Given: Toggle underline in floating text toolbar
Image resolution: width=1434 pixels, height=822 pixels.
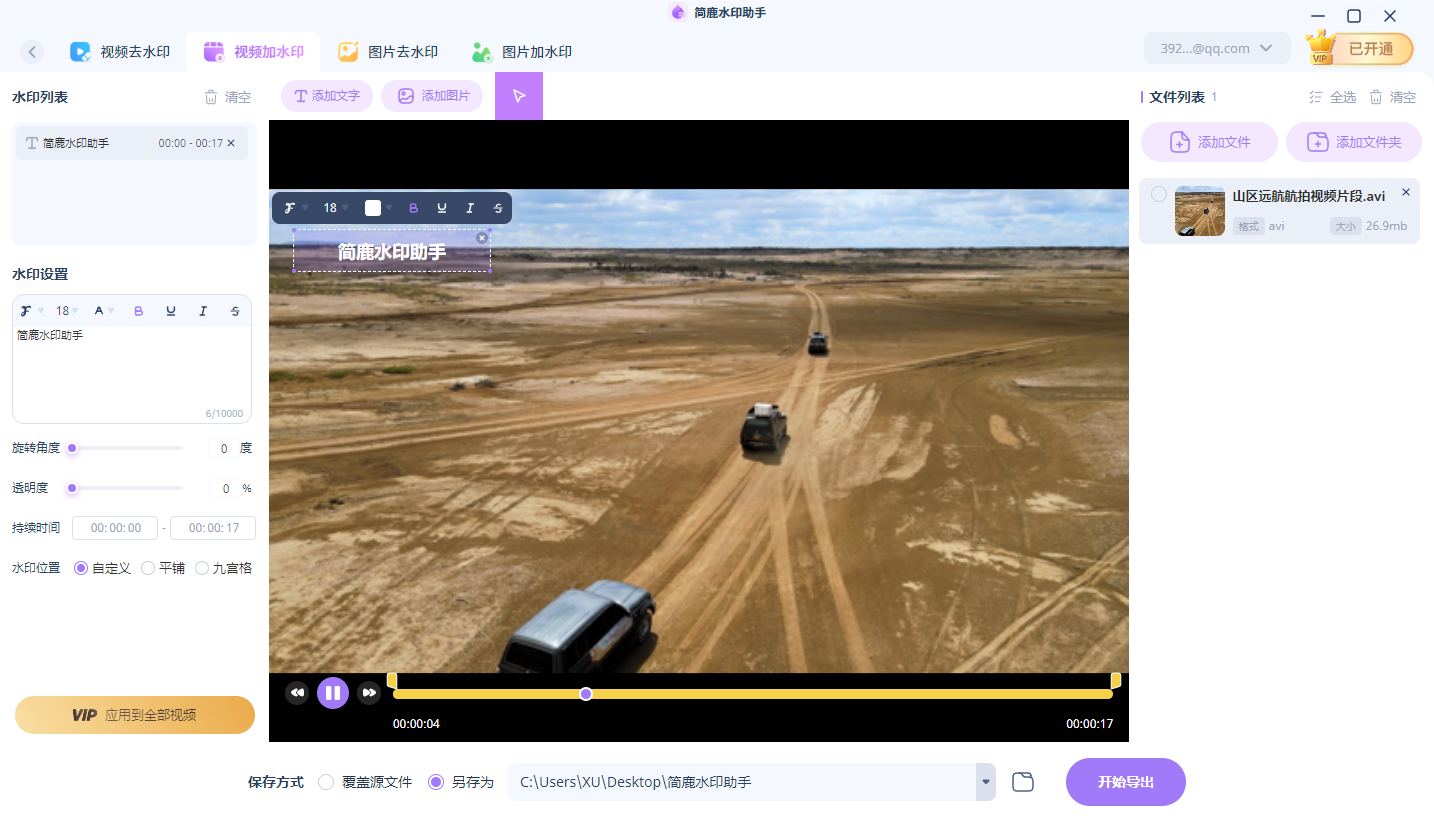Looking at the screenshot, I should (442, 208).
